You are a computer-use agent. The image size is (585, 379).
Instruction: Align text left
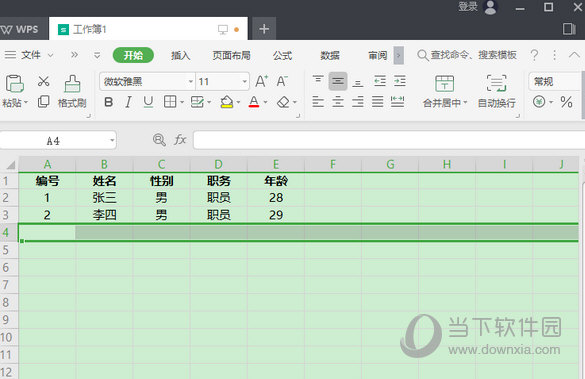pos(318,101)
